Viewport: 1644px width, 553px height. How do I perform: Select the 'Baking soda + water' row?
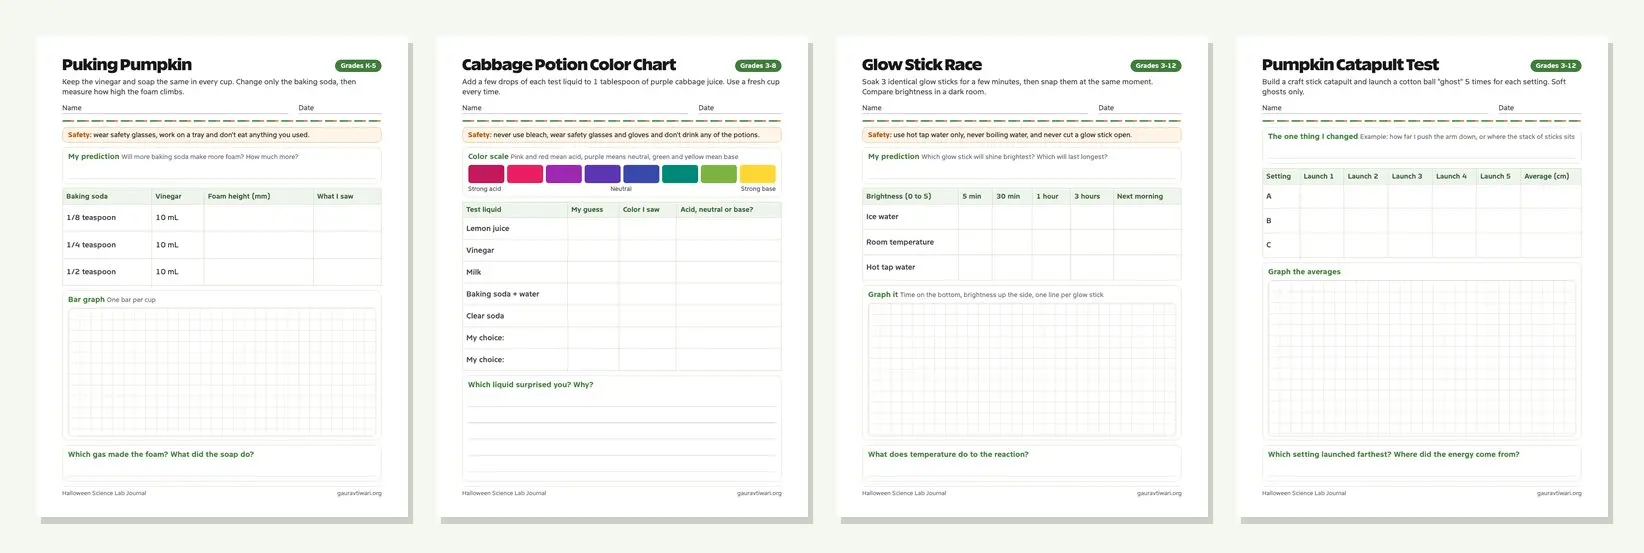tap(622, 294)
